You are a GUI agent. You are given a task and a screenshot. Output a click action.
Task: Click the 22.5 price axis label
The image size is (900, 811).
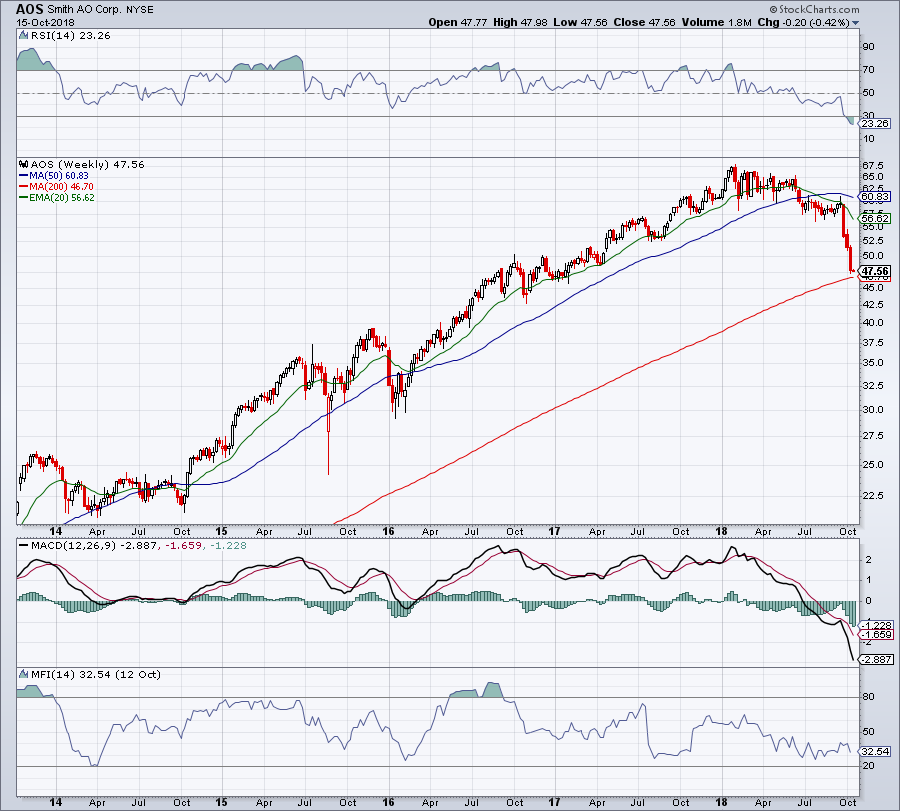coord(873,495)
